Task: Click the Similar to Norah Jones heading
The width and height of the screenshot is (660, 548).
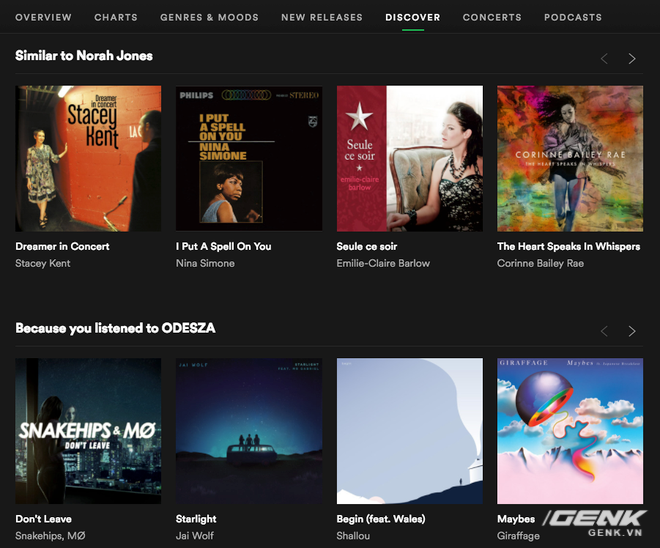Action: 84,56
